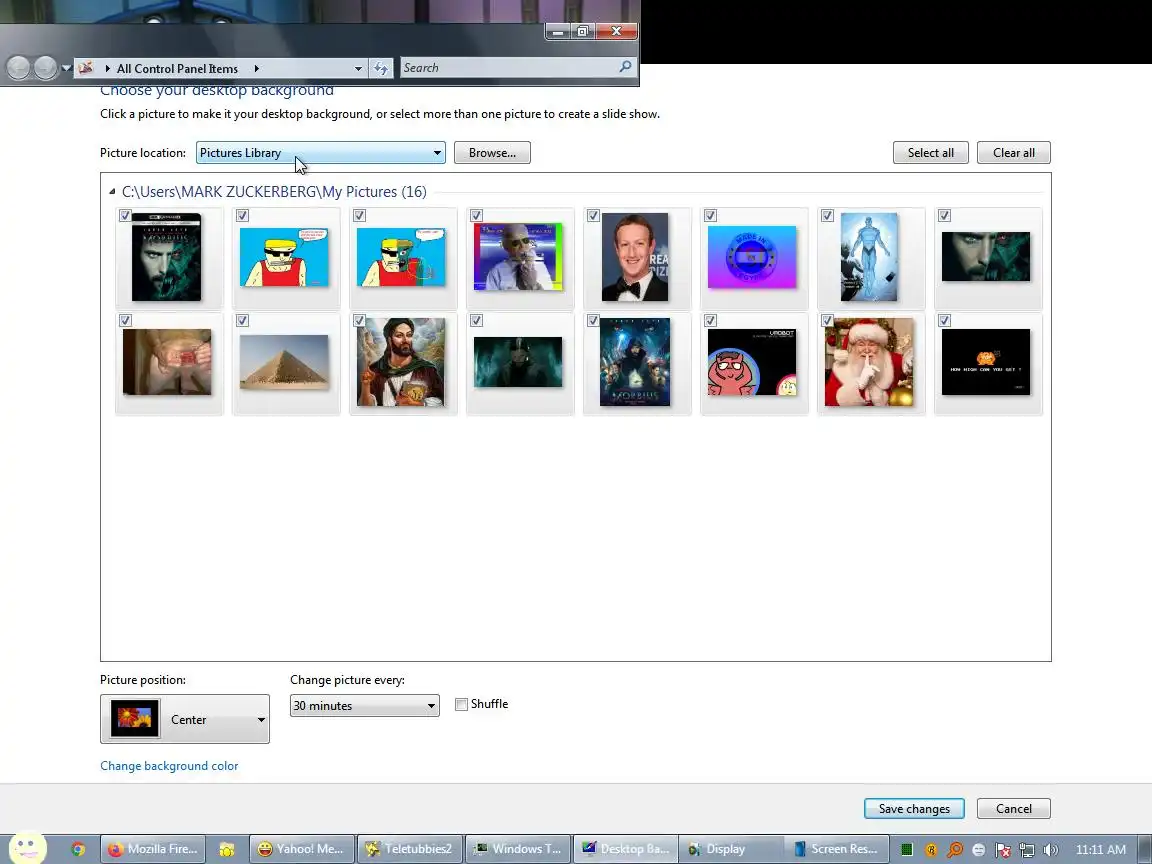
Task: Switch to Teletubbies2 taskbar button
Action: coord(410,849)
